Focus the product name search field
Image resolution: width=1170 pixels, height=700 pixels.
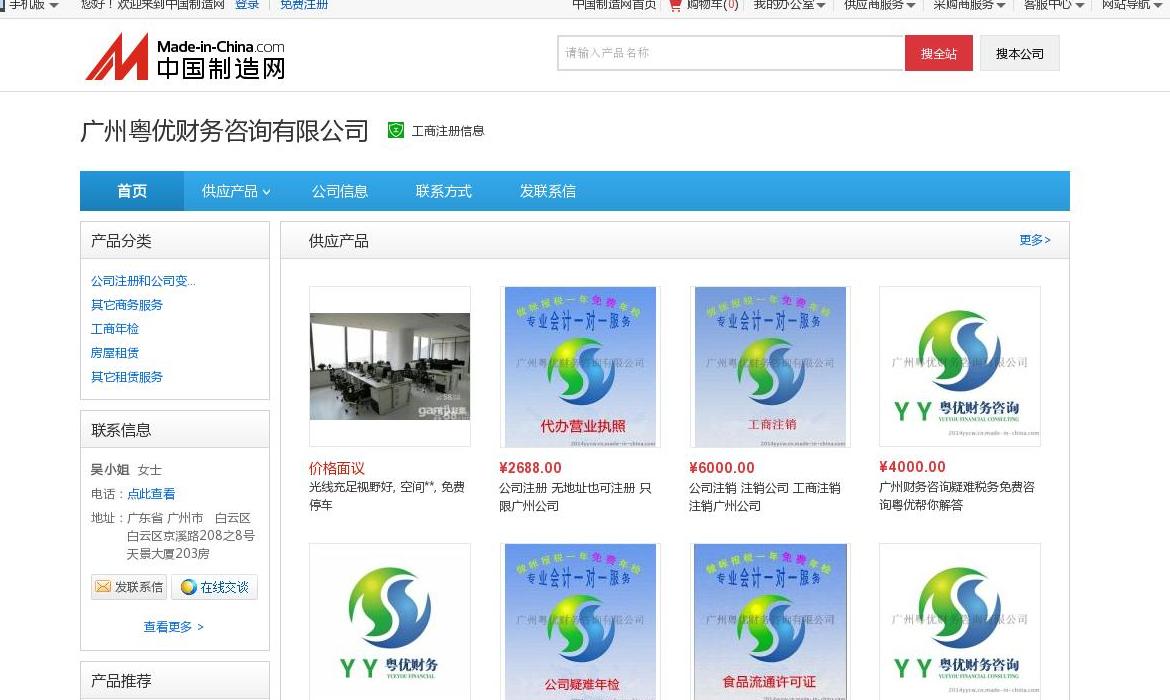pyautogui.click(x=731, y=53)
